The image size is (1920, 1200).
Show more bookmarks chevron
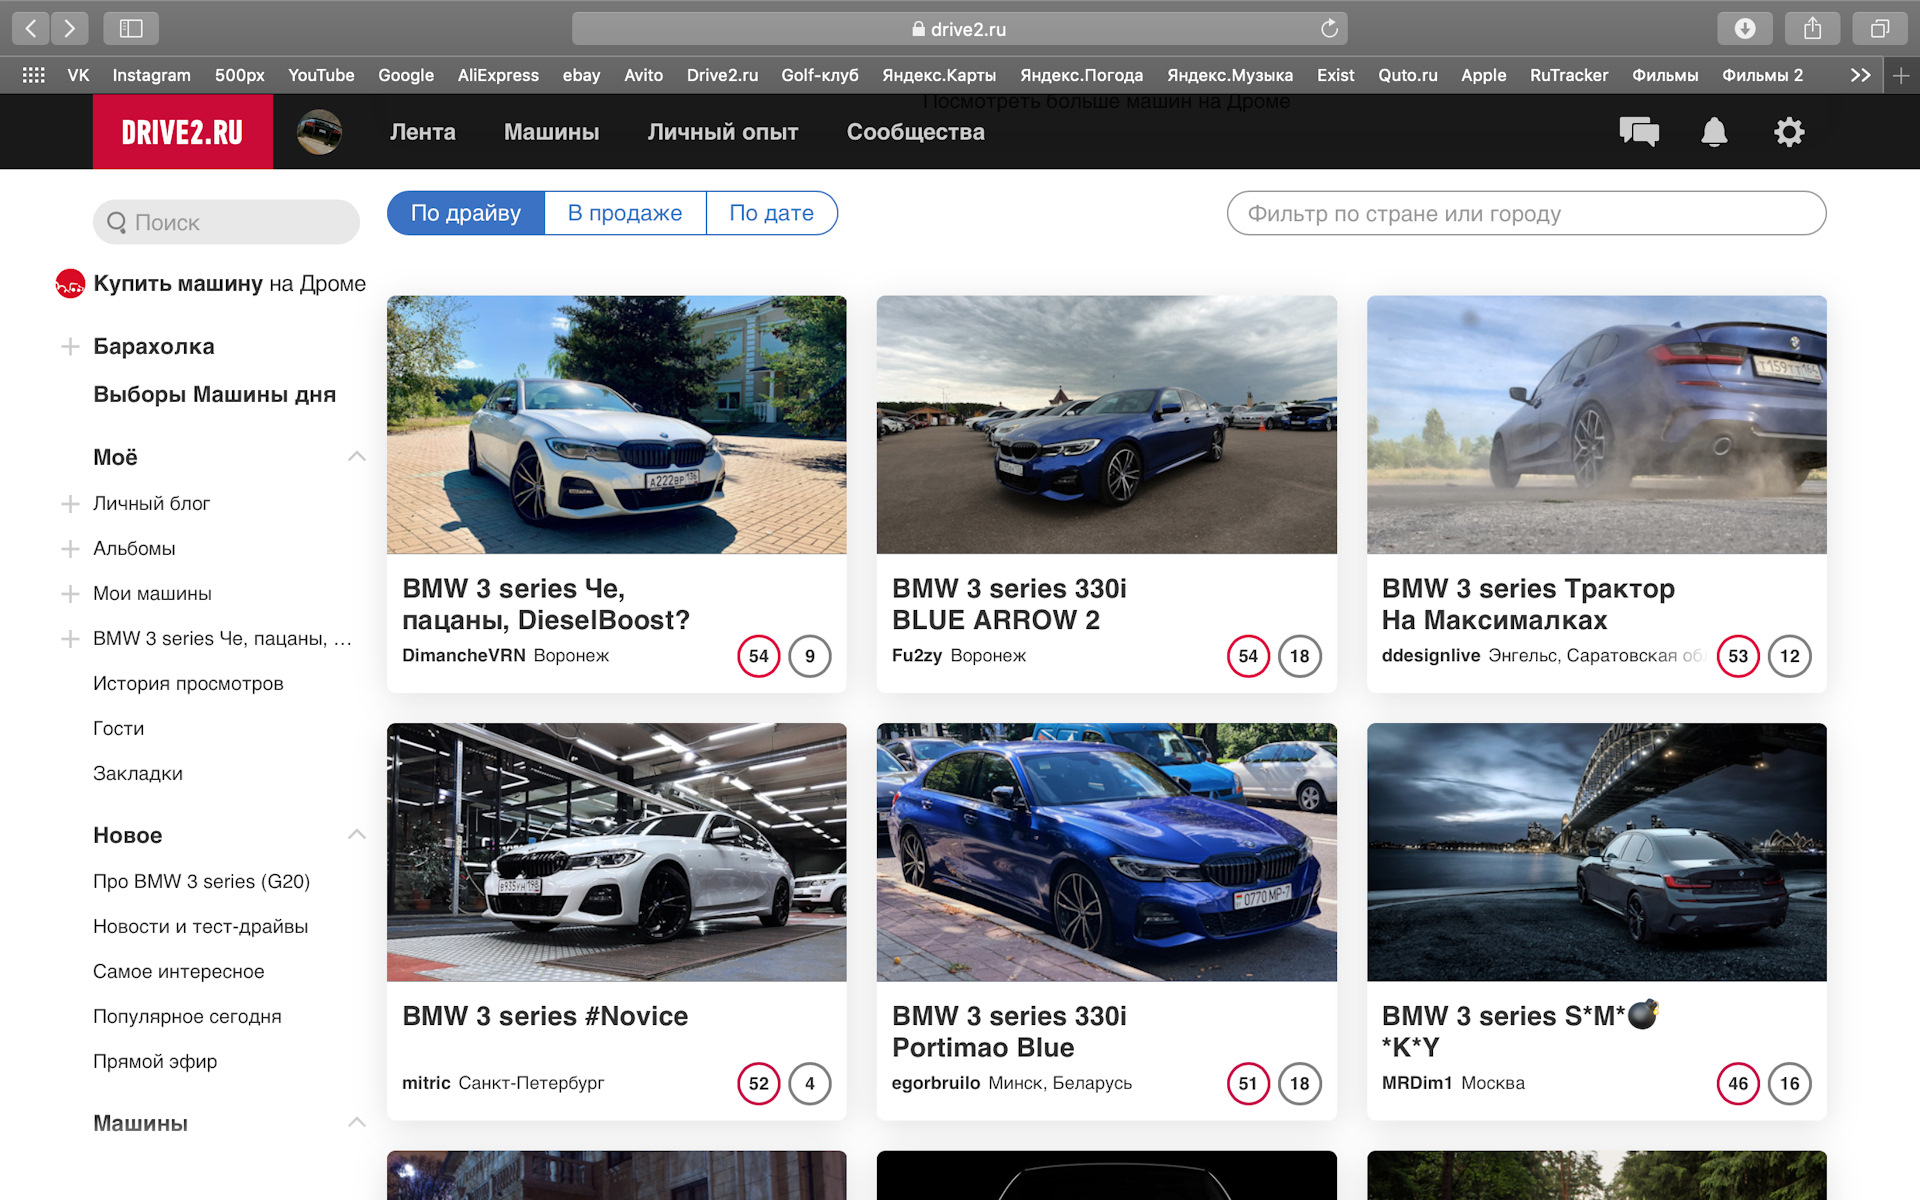[x=1860, y=75]
